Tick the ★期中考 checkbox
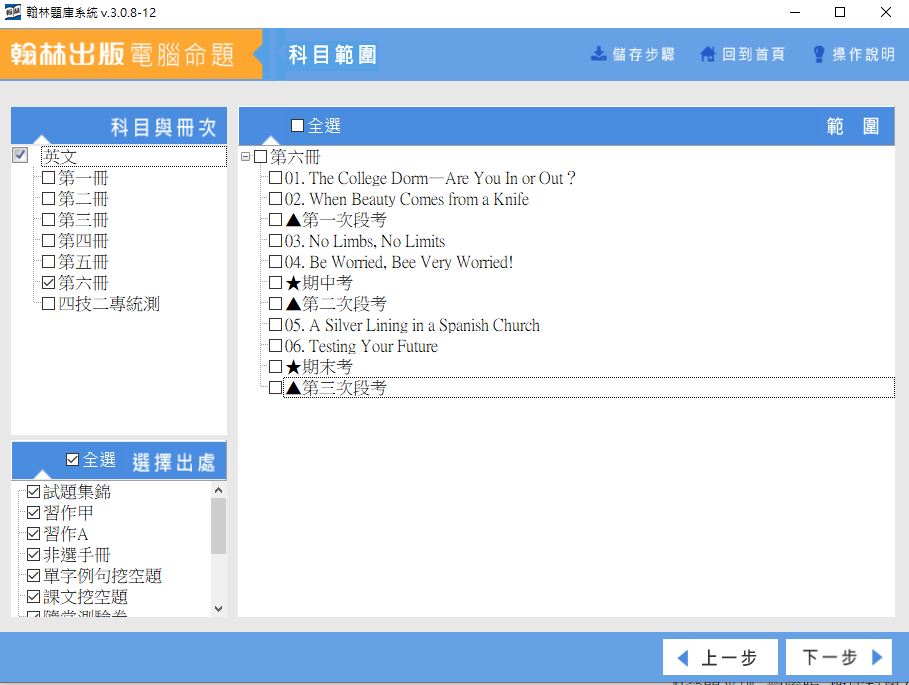Screen dimensions: 909x685 275,282
